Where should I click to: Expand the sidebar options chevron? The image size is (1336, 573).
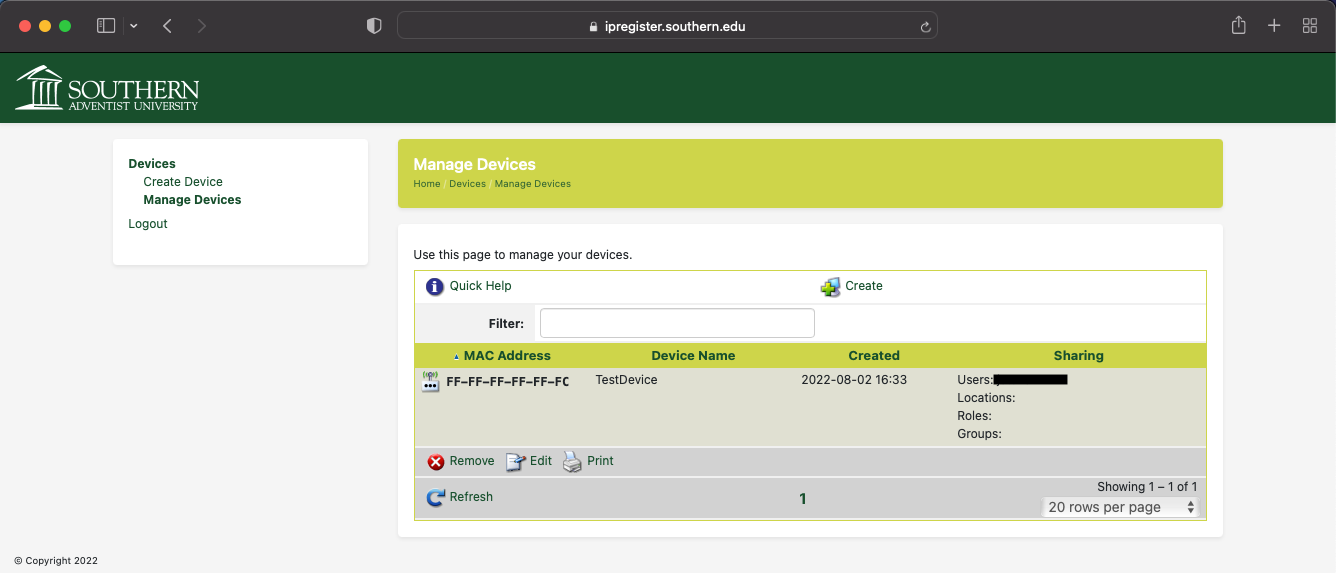(134, 26)
